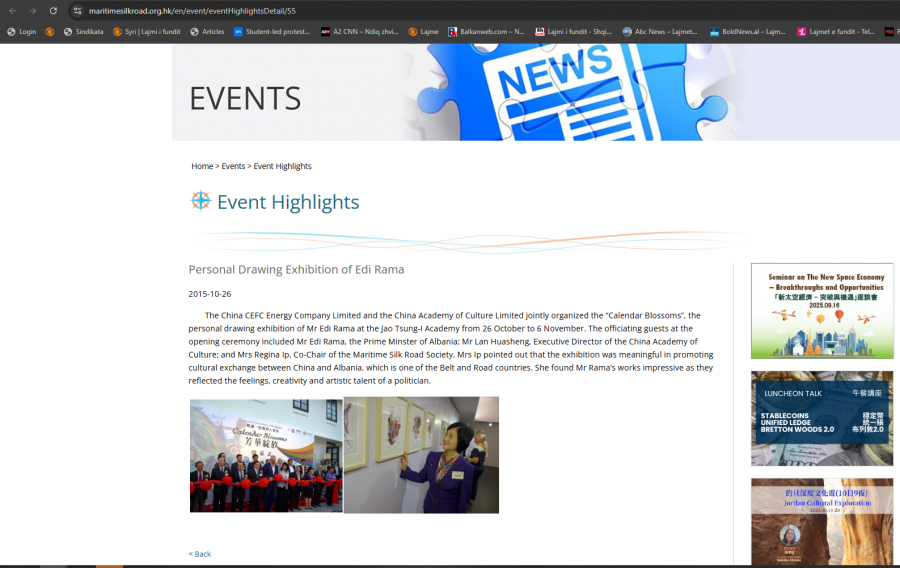Open the ribbon-cutting ceremony photo
The width and height of the screenshot is (900, 568).
(266, 456)
